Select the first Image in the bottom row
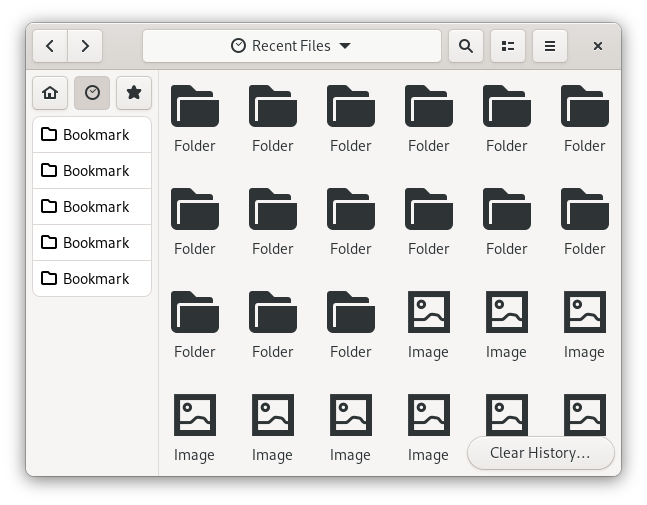This screenshot has height=505, width=647. coord(195,428)
